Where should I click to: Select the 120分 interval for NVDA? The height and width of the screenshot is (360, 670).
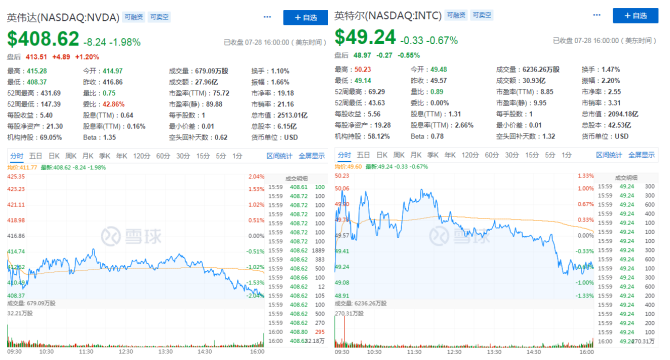[141, 156]
